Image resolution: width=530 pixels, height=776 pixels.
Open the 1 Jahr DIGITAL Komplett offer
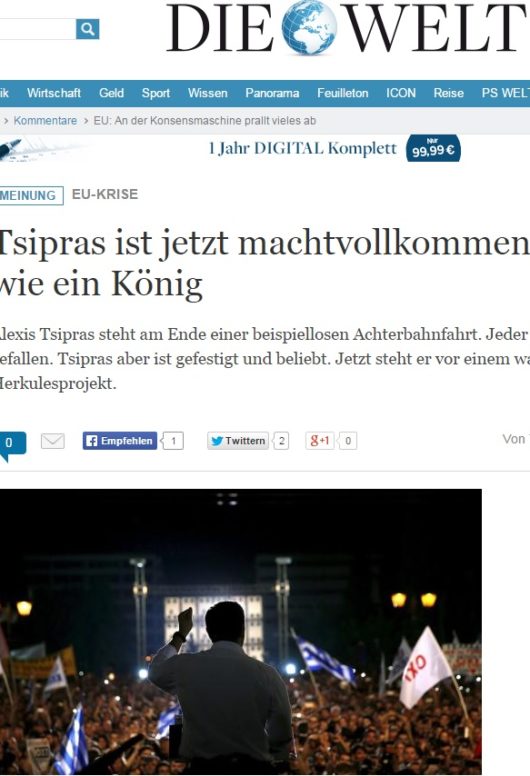pyautogui.click(x=303, y=148)
